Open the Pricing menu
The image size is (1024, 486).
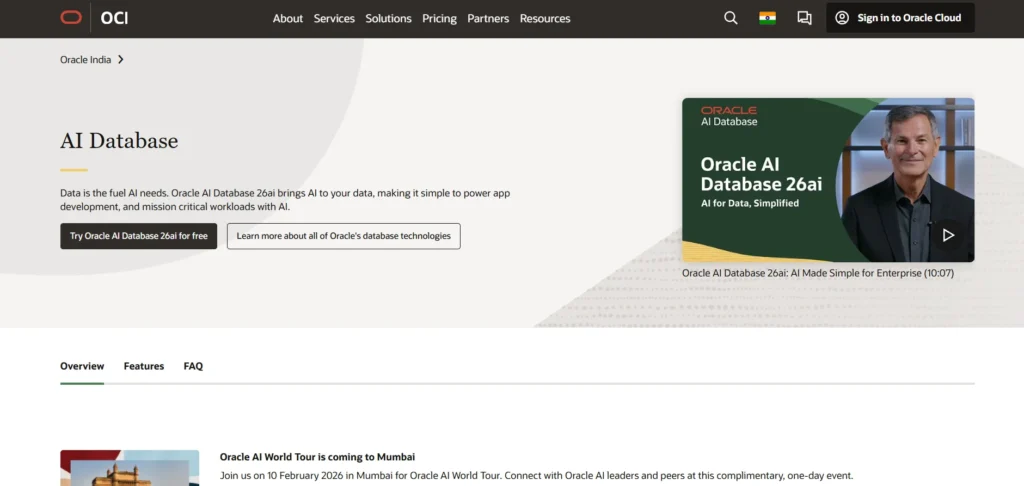[x=440, y=18]
